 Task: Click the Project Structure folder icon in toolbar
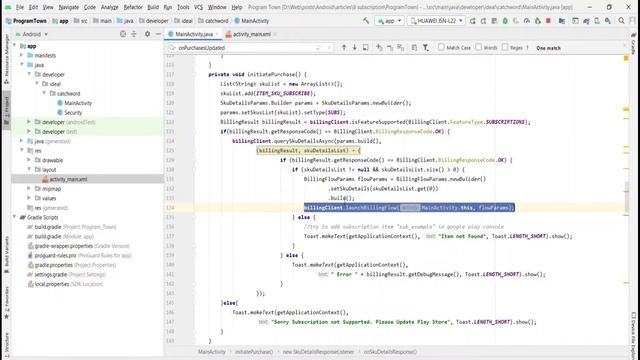[x=562, y=21]
